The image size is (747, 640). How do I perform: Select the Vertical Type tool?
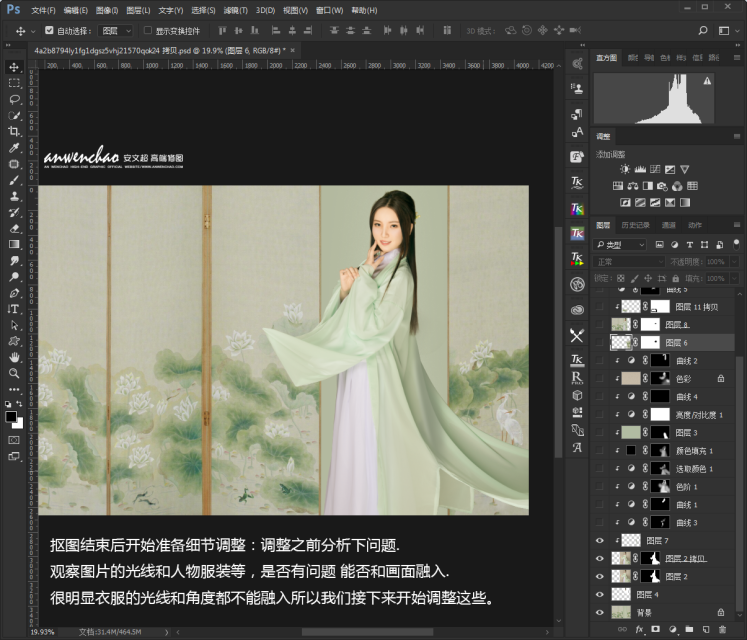point(14,309)
